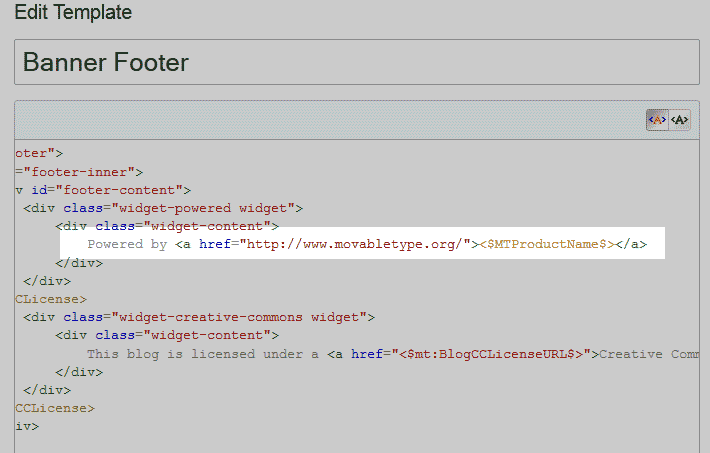
Task: Edit the Banner Footer template name field
Action: (x=357, y=62)
